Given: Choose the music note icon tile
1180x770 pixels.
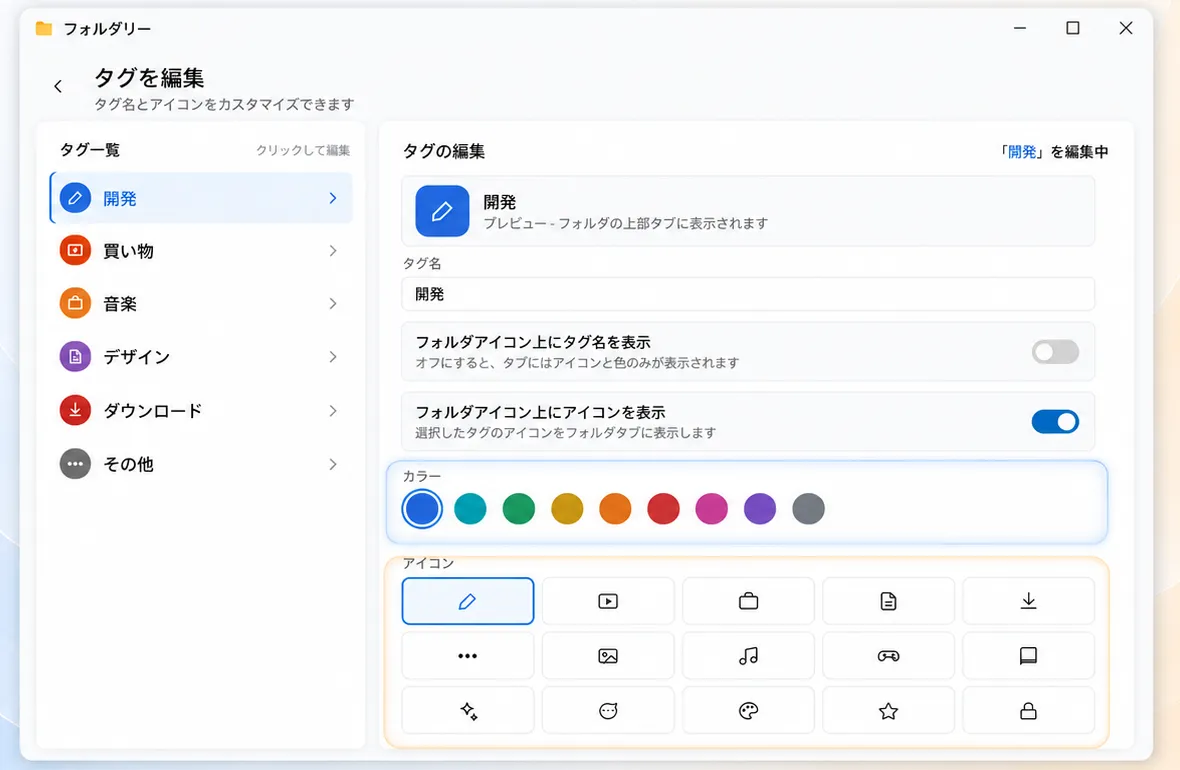Looking at the screenshot, I should 748,656.
